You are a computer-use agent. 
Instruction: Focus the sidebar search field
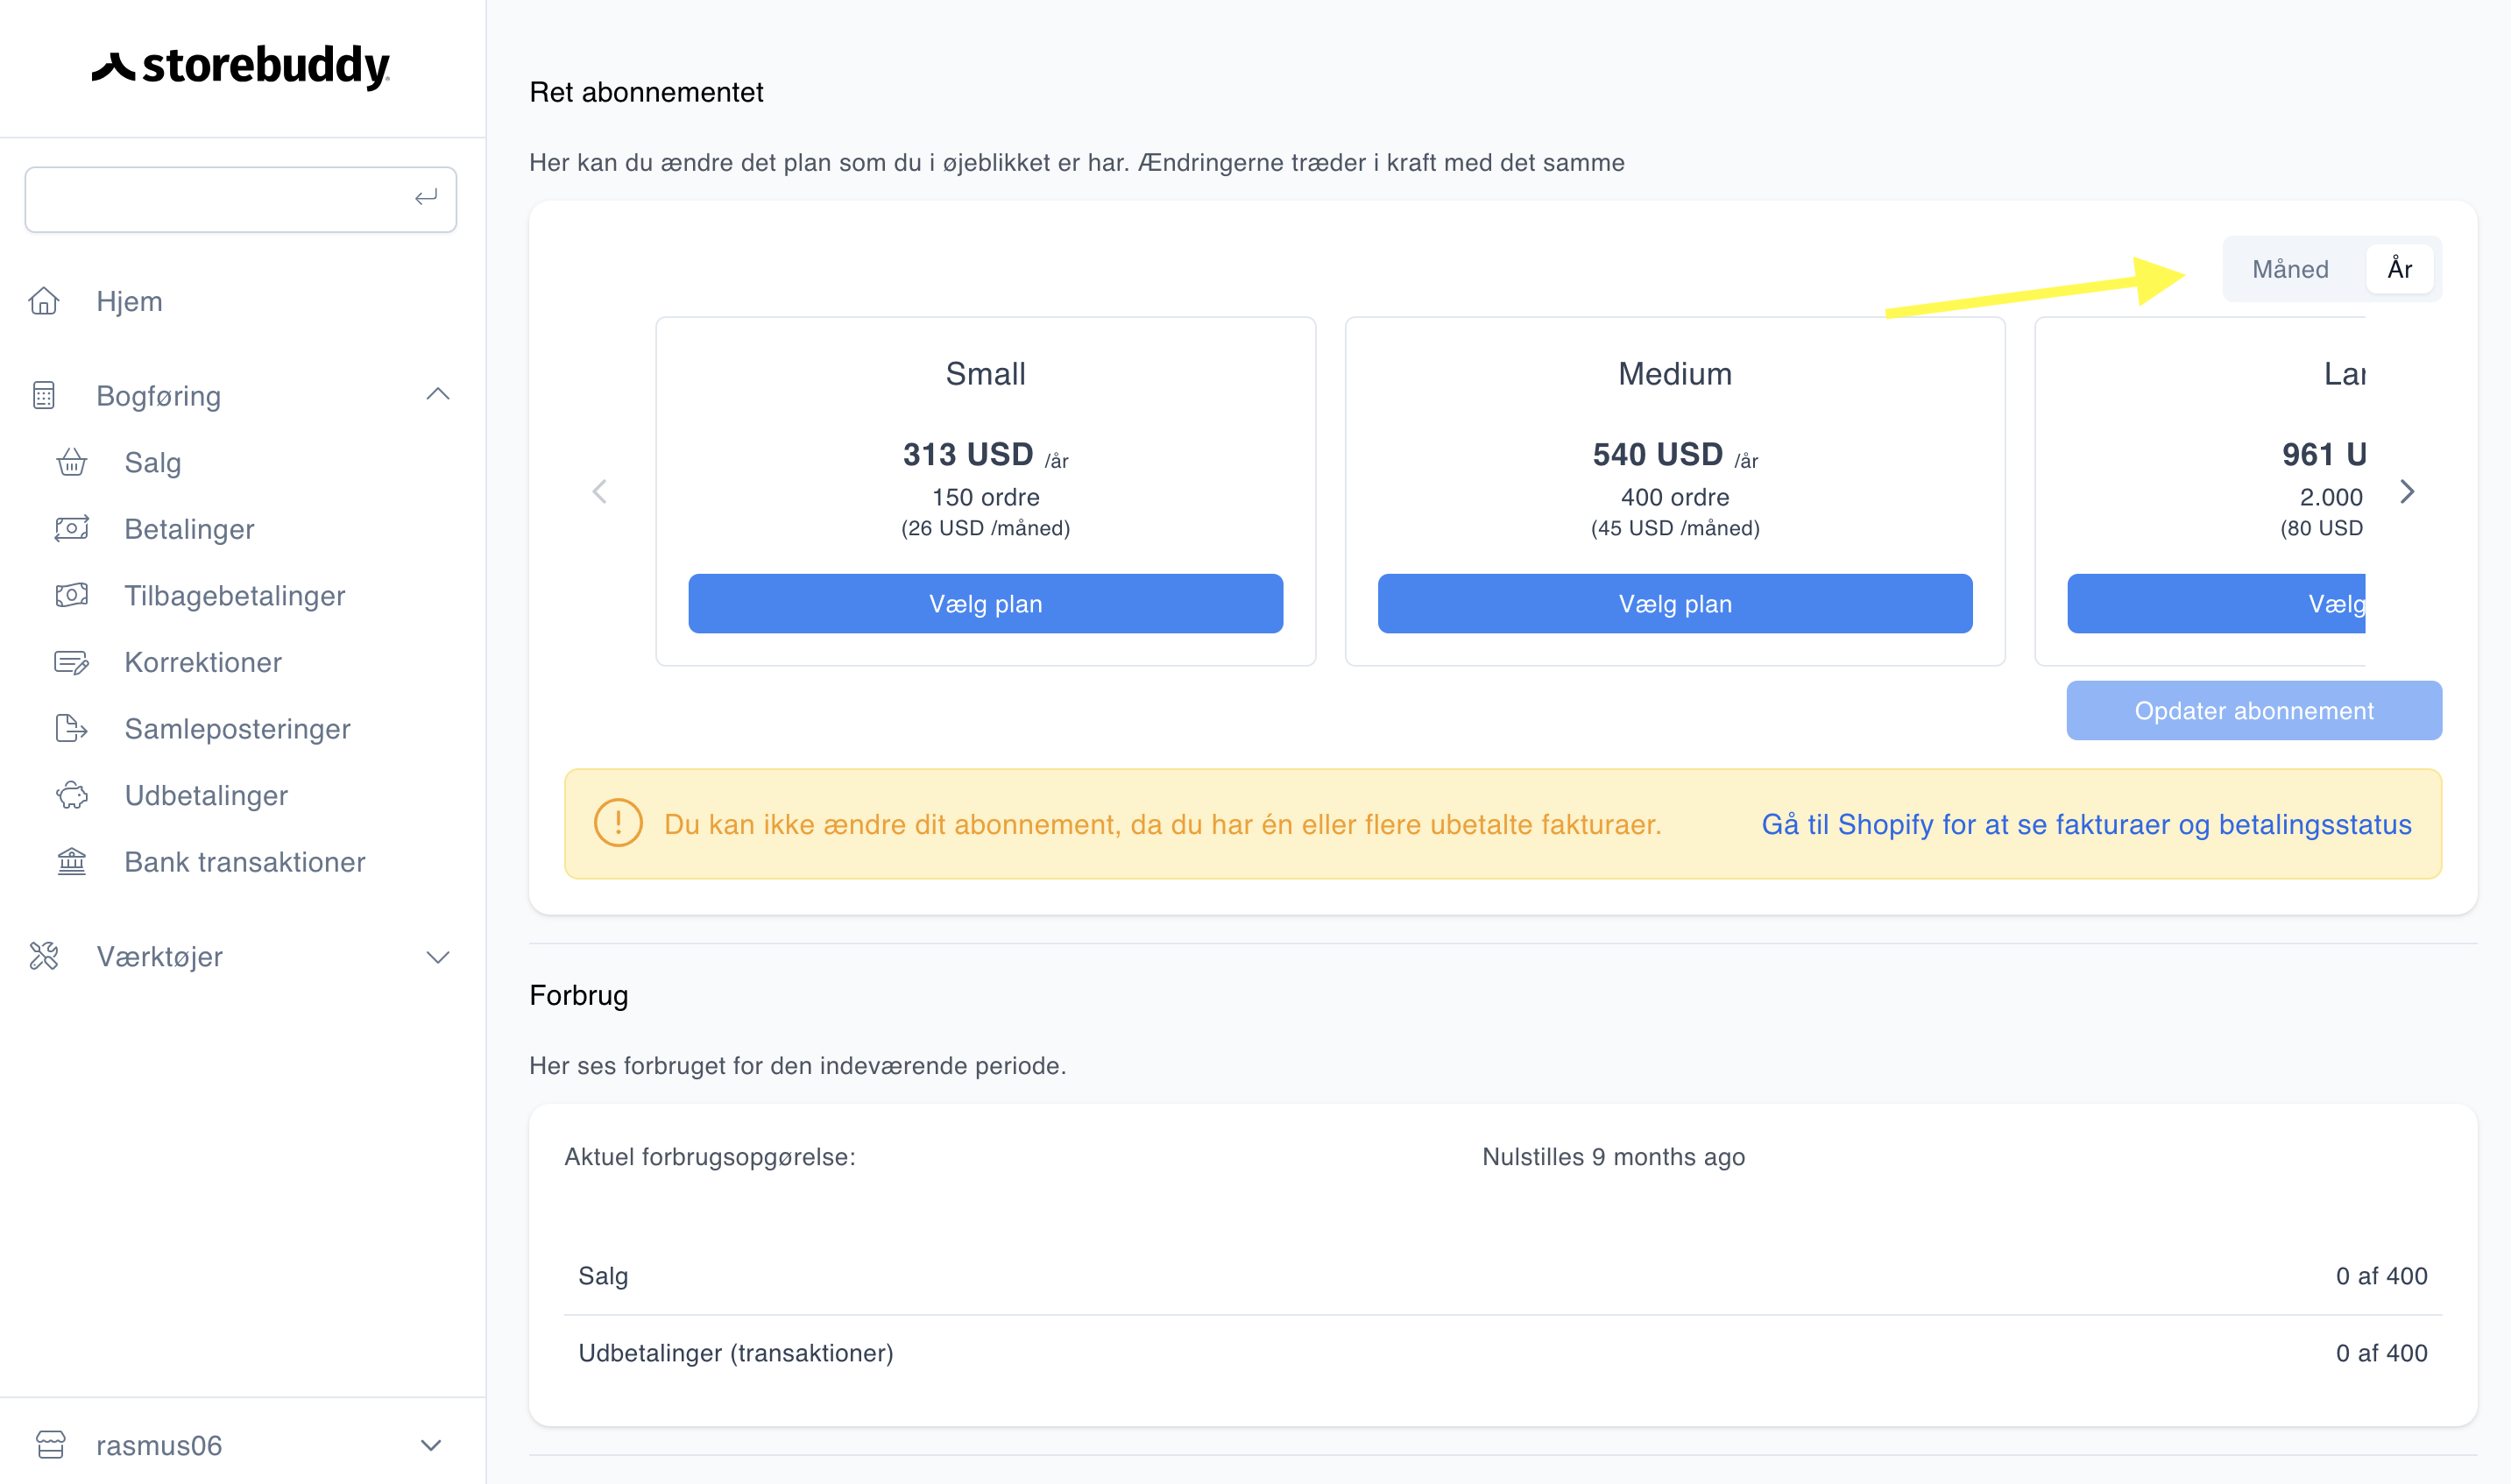[241, 199]
